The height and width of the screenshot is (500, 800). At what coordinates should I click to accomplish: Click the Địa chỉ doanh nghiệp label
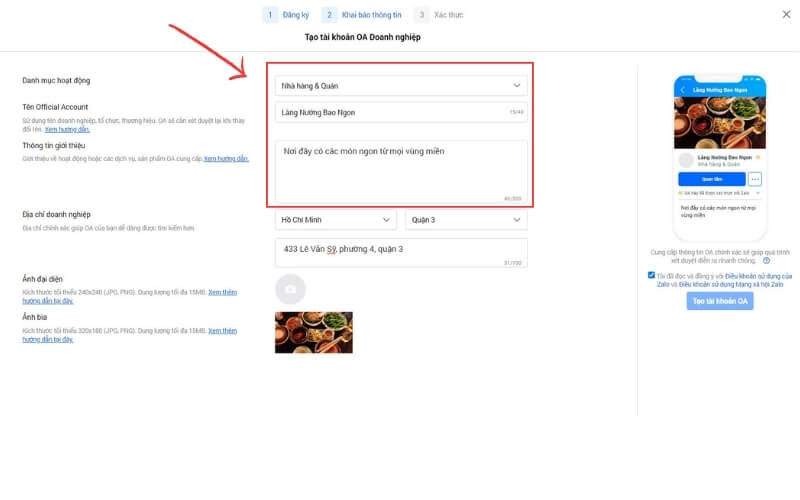point(56,214)
